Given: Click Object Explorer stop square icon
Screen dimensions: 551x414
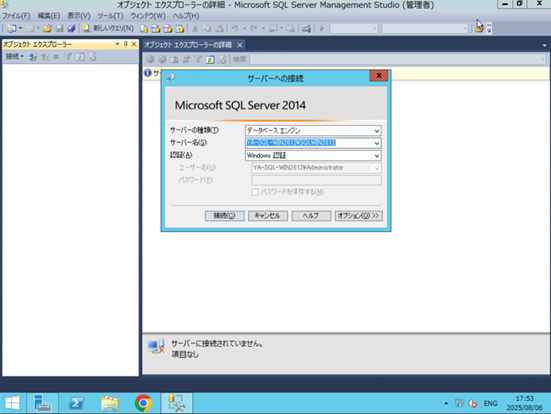Looking at the screenshot, I should pyautogui.click(x=56, y=57).
